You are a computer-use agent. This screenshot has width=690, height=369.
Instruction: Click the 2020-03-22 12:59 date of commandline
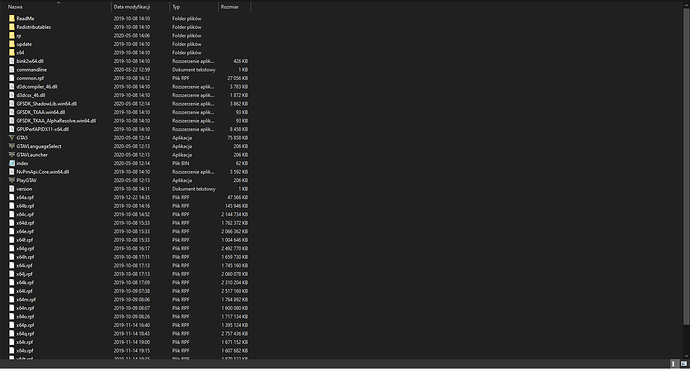pos(132,69)
